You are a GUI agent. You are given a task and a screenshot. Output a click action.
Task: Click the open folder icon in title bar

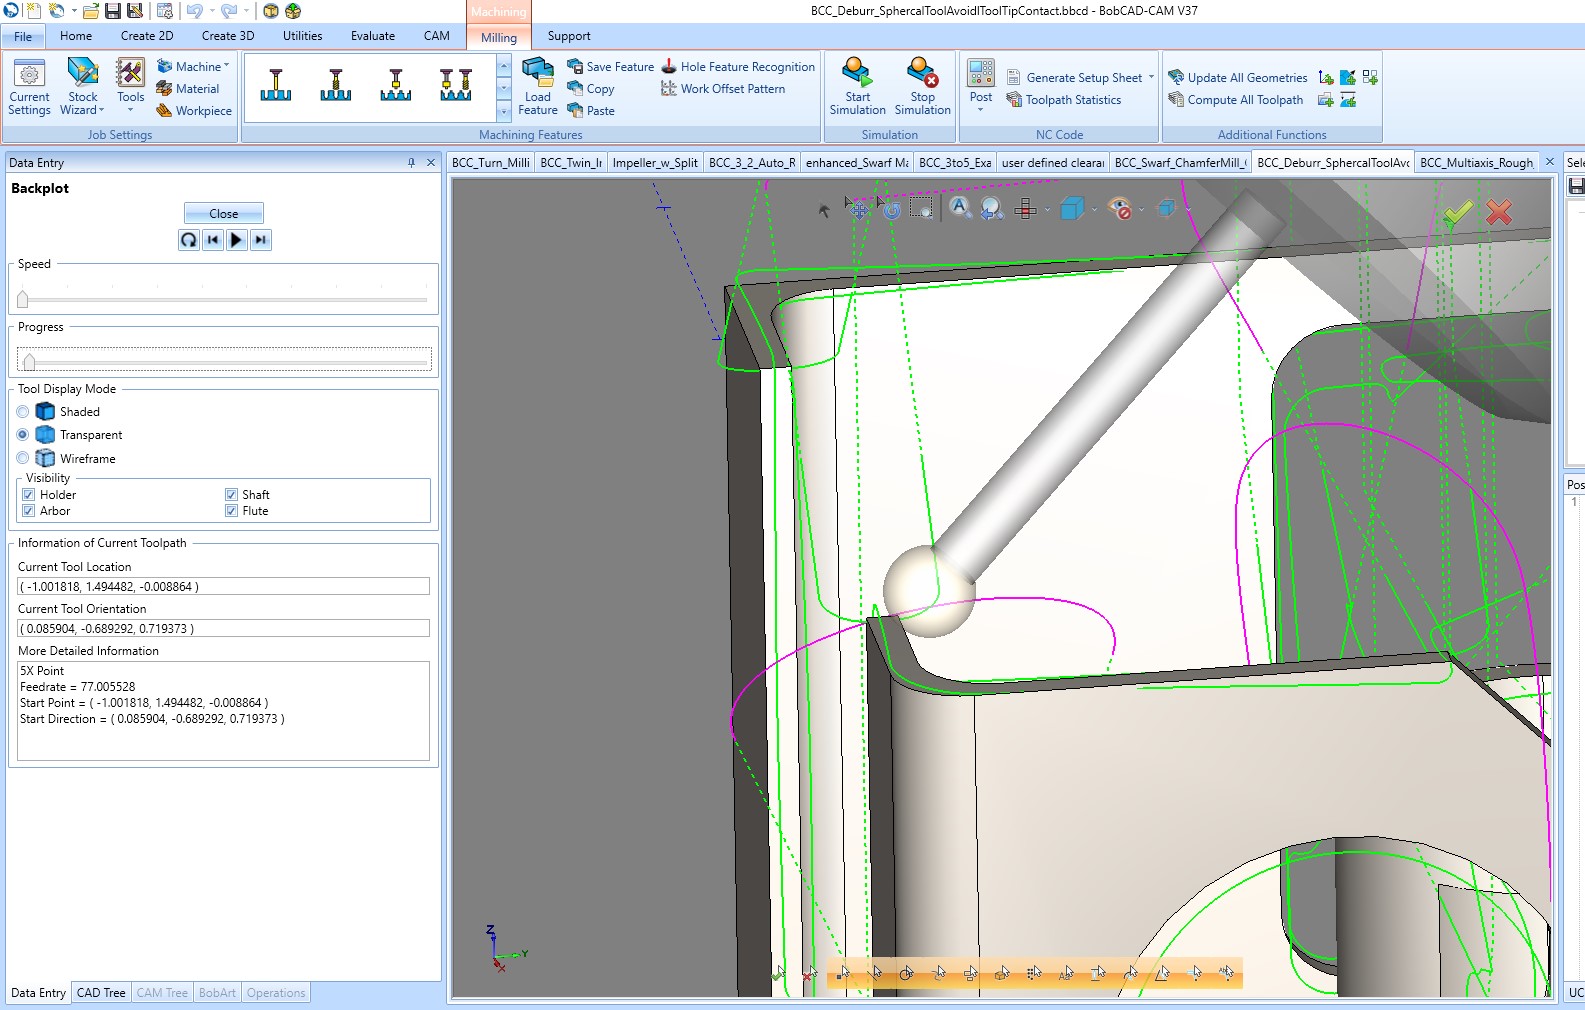point(91,11)
